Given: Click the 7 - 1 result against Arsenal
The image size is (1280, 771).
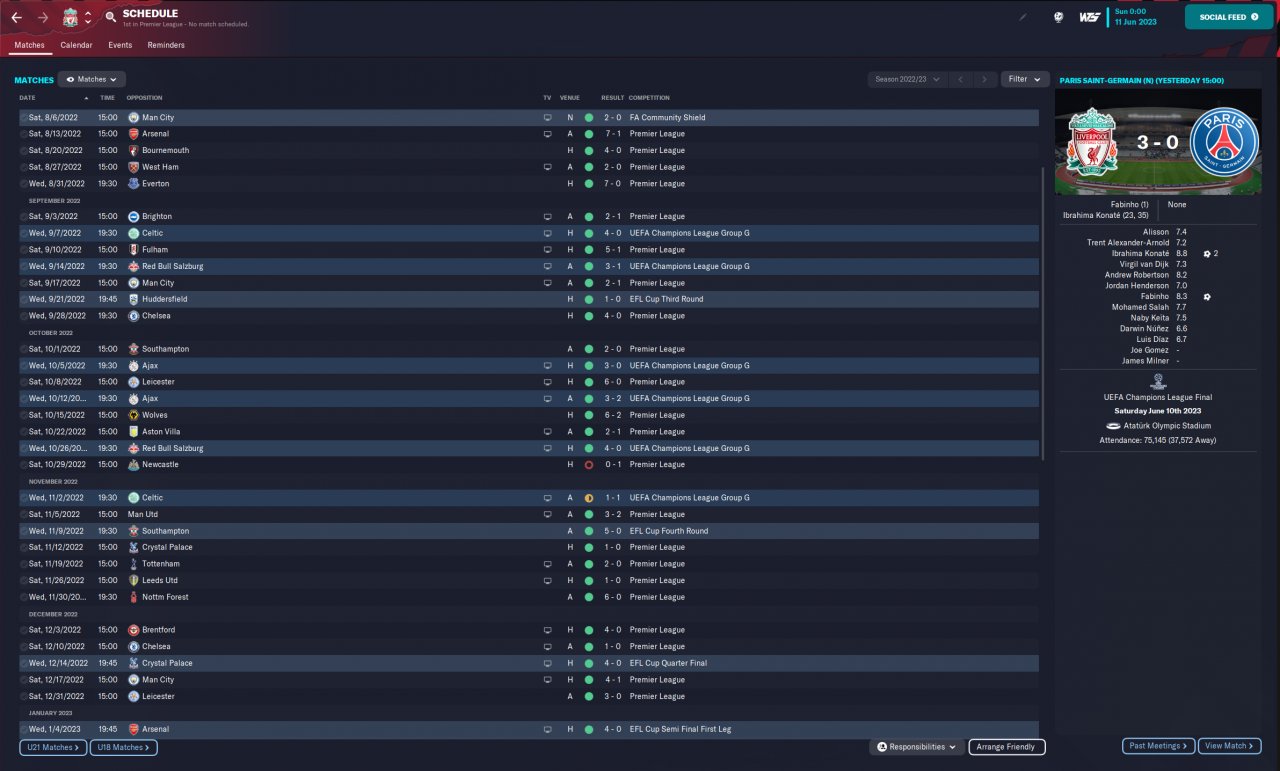Looking at the screenshot, I should (x=612, y=134).
